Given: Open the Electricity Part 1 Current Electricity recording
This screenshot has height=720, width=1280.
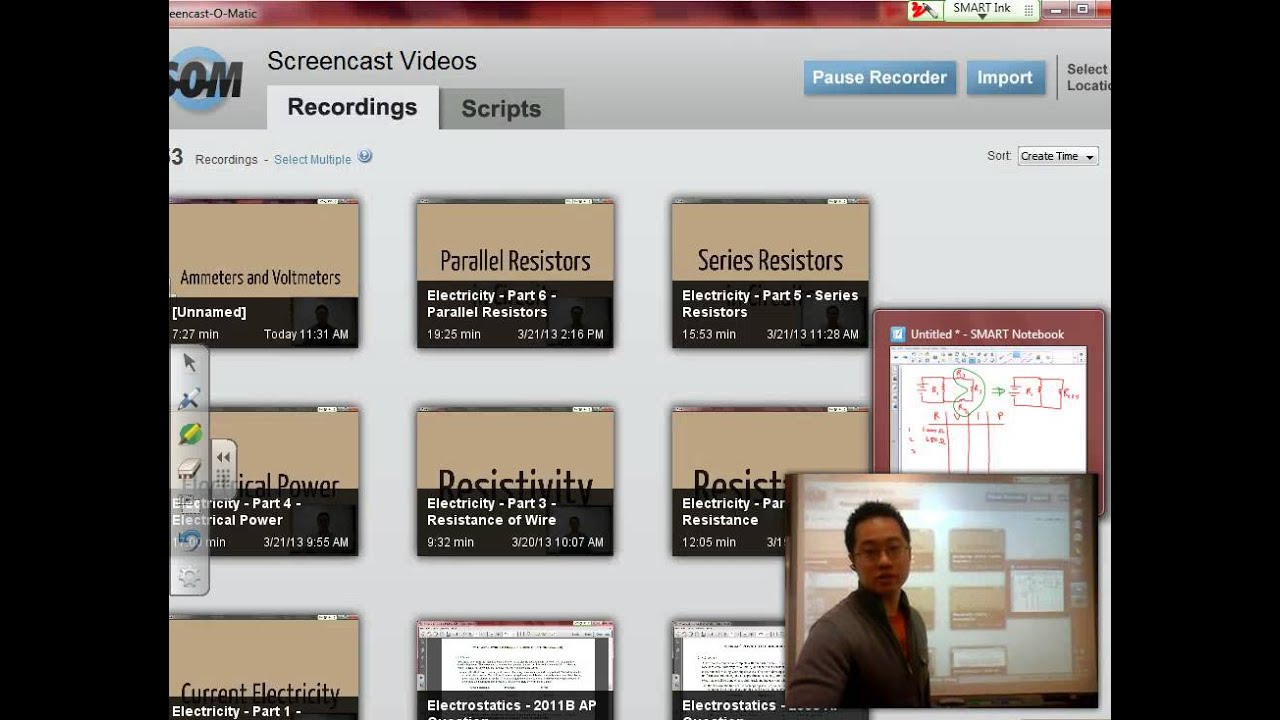Looking at the screenshot, I should 264,668.
